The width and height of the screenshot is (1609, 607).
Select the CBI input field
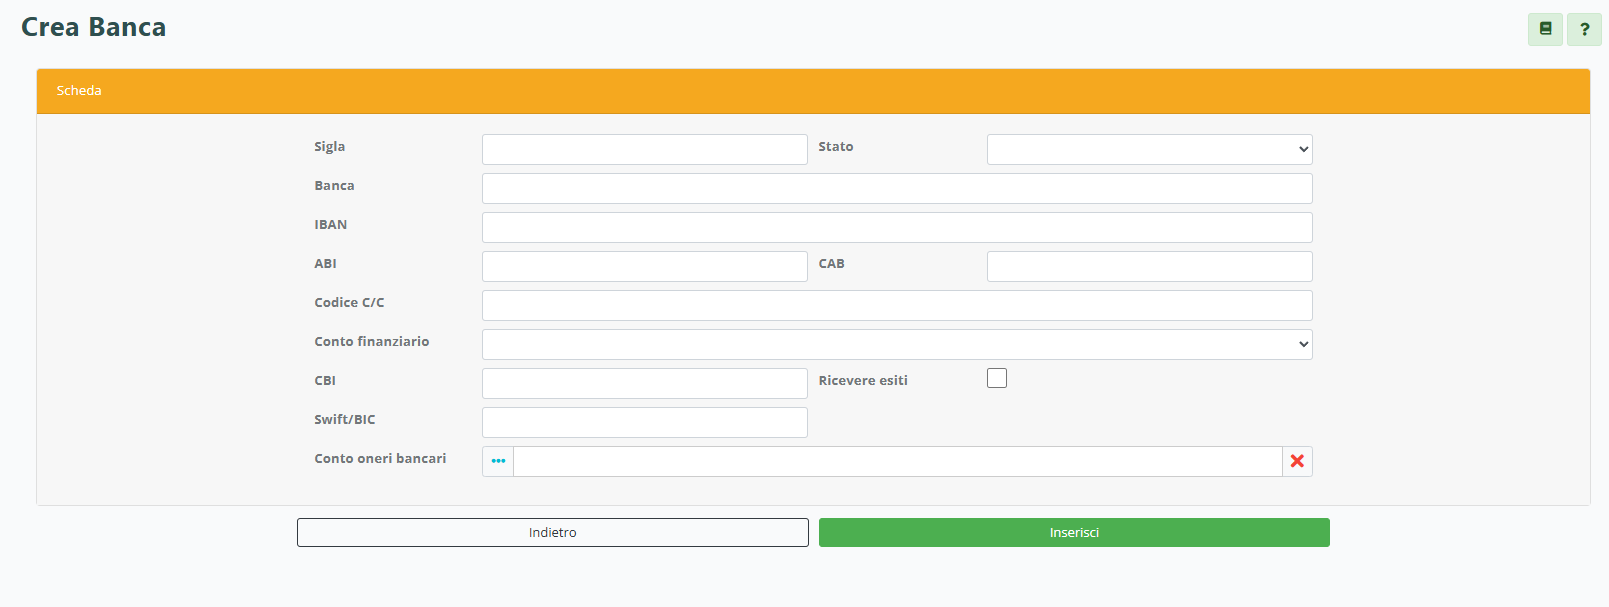(x=644, y=383)
